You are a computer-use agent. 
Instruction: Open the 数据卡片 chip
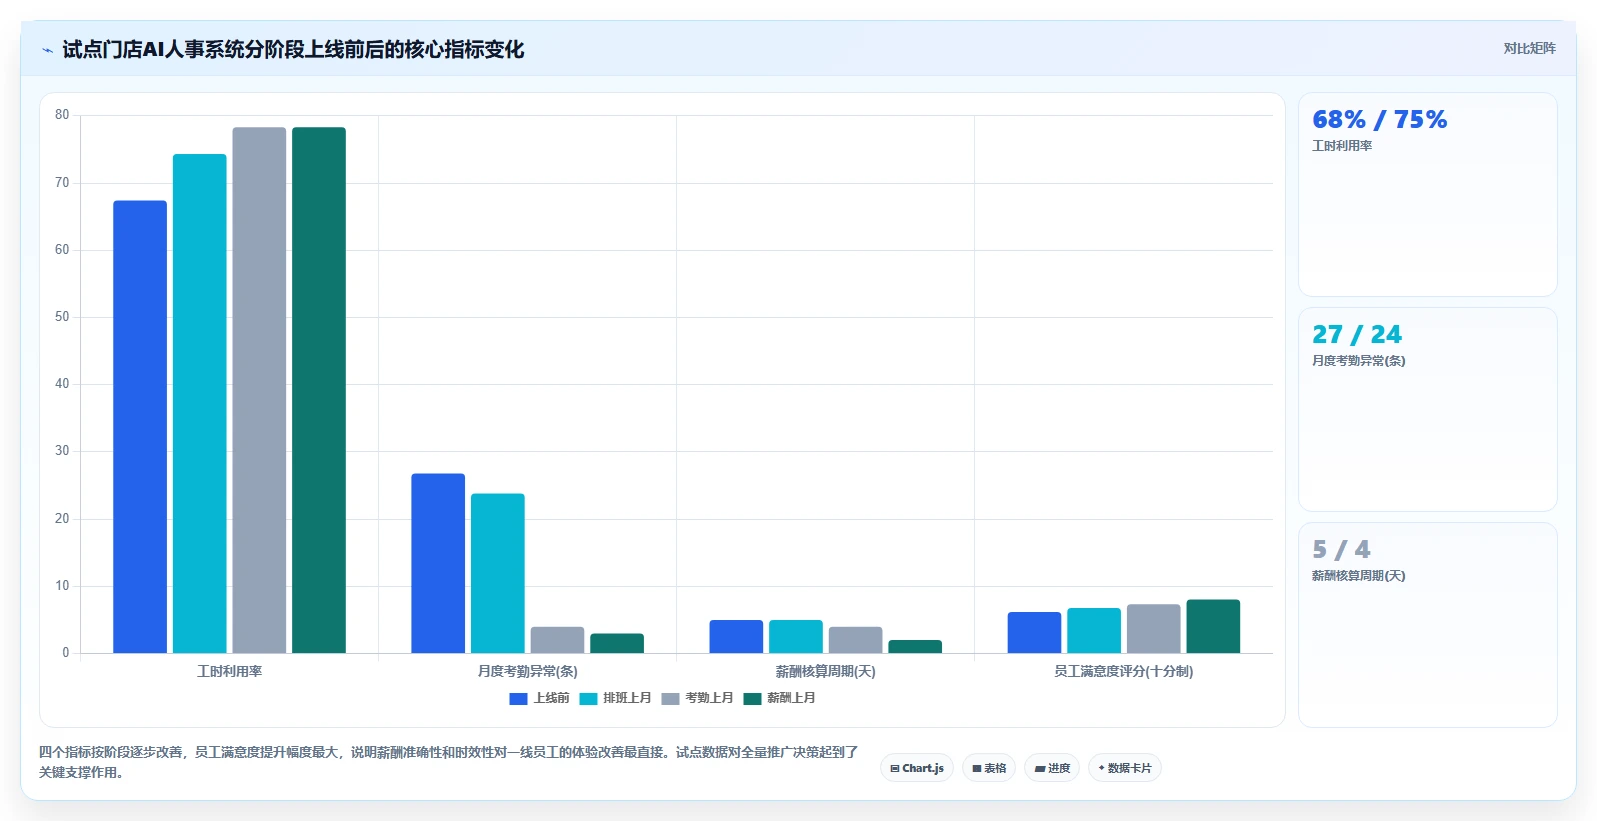[1125, 768]
